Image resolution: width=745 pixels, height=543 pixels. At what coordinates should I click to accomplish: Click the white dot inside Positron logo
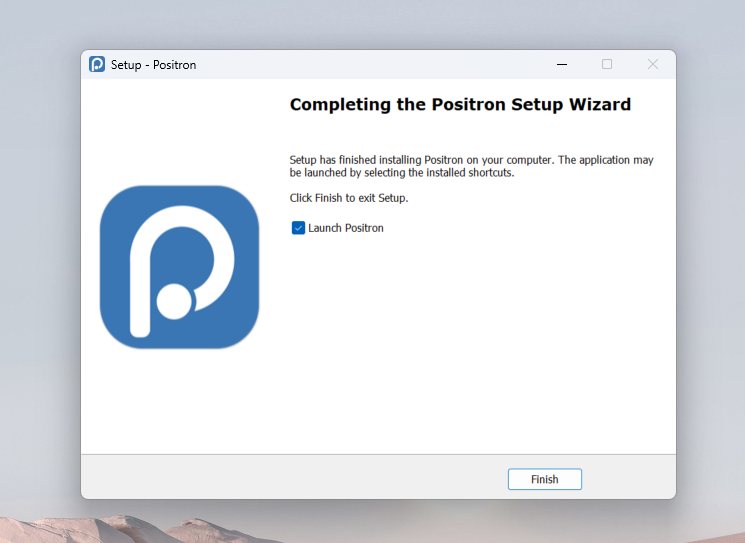click(x=174, y=299)
